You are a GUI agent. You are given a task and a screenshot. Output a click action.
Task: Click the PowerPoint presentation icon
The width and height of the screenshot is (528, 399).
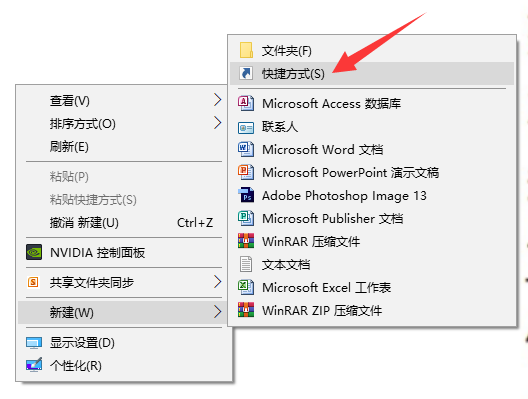(x=246, y=172)
